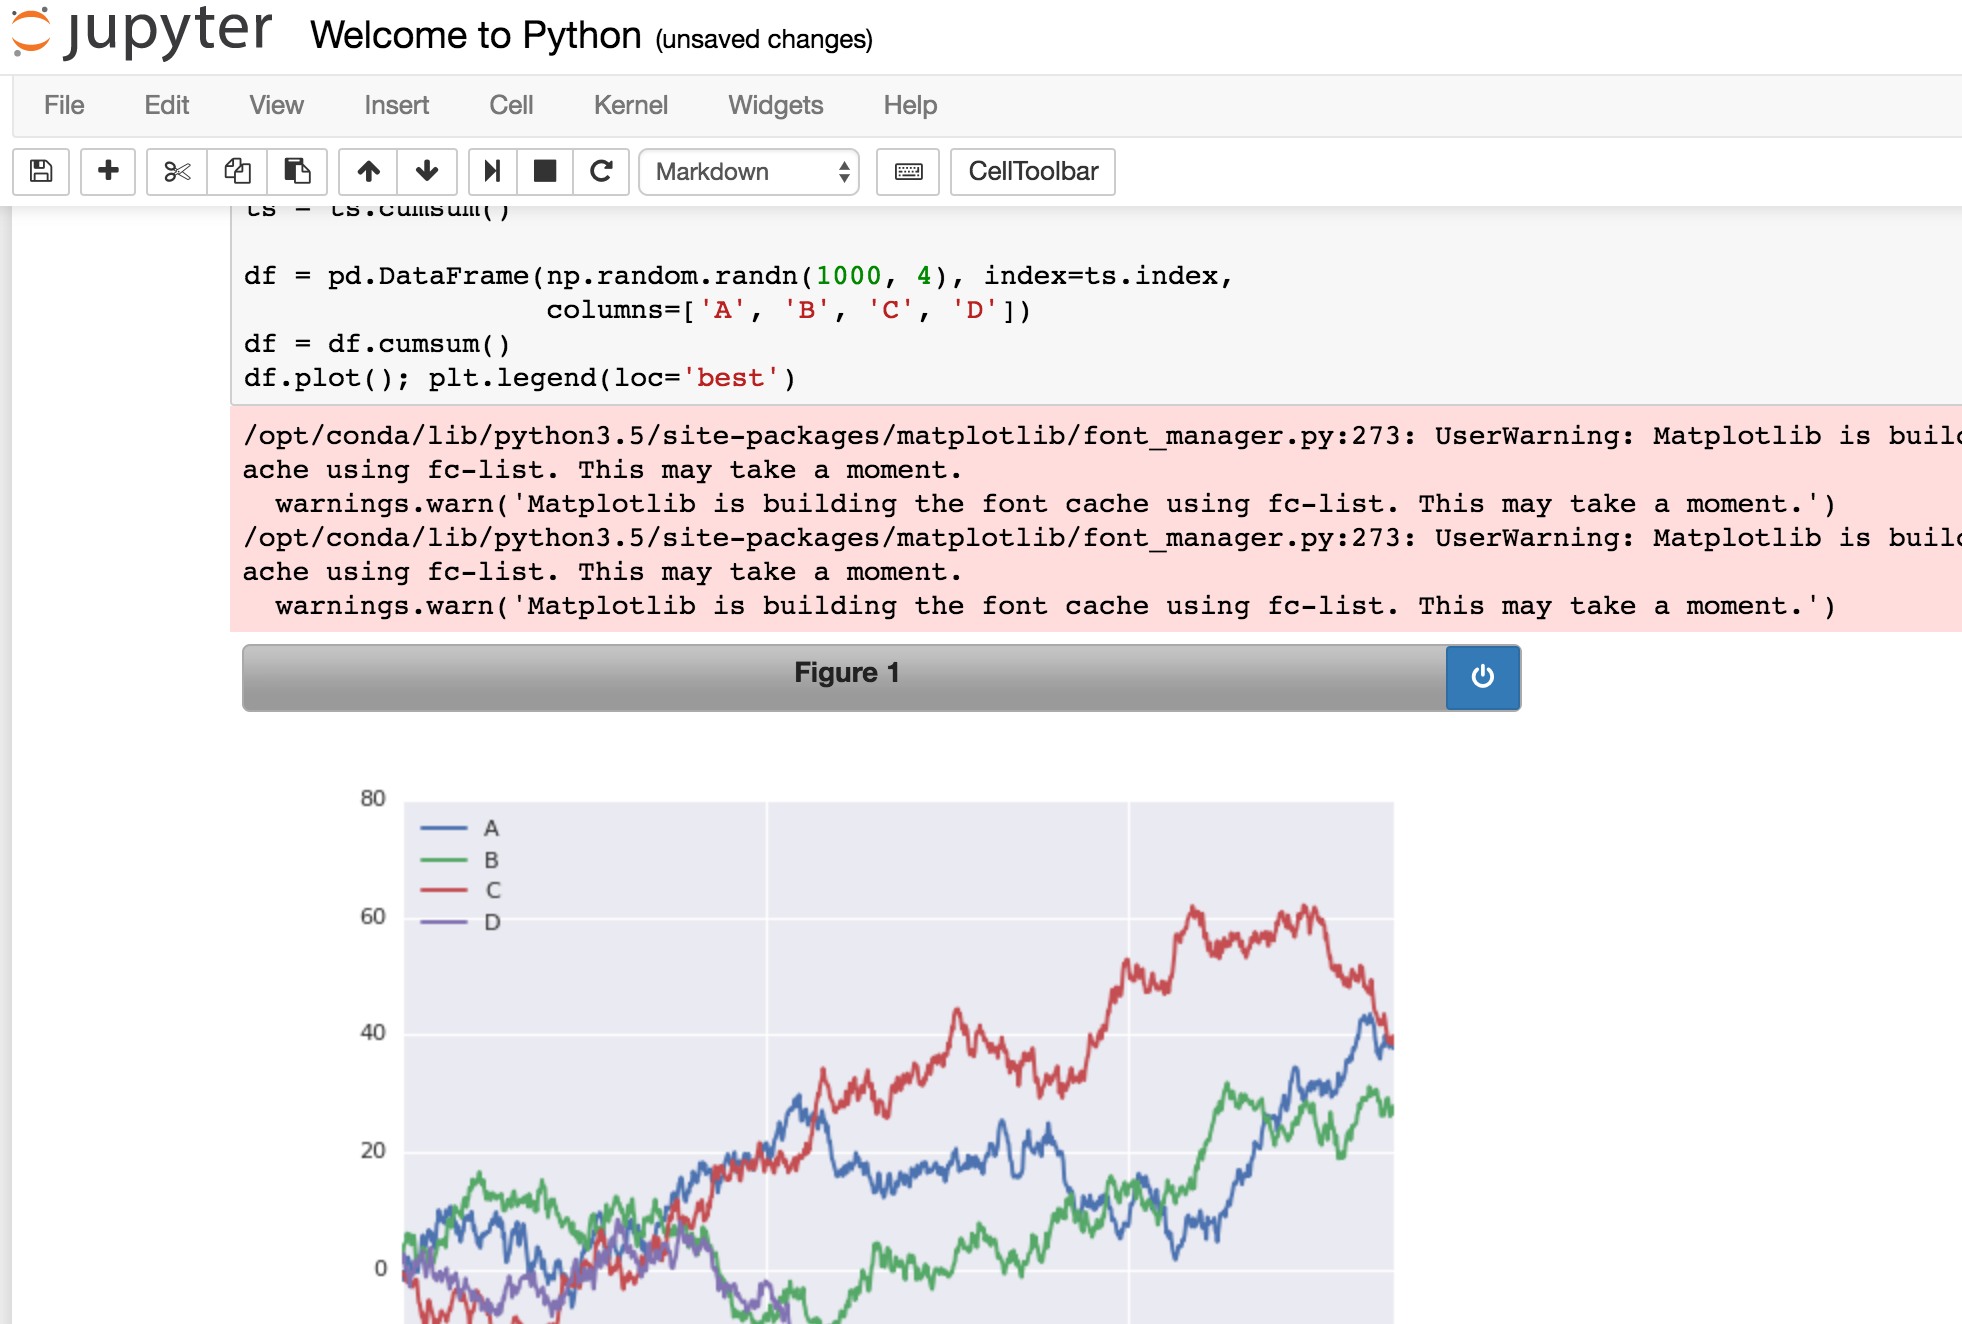Move cell up with the arrow icon
1962x1324 pixels.
click(x=368, y=171)
